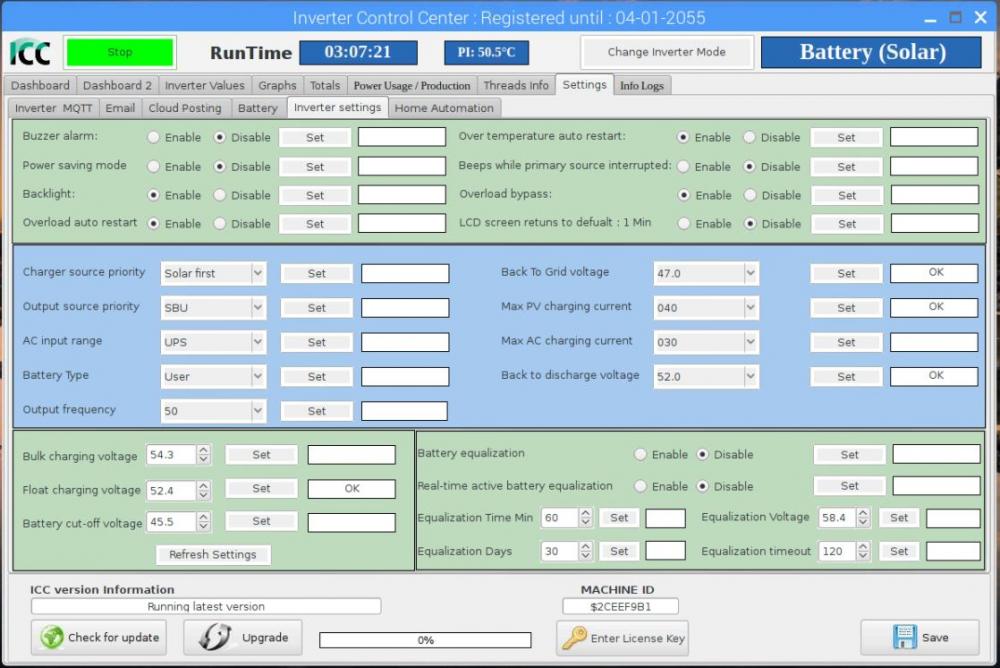This screenshot has width=1000, height=668.
Task: Enable Battery equalization radio button
Action: coord(640,454)
